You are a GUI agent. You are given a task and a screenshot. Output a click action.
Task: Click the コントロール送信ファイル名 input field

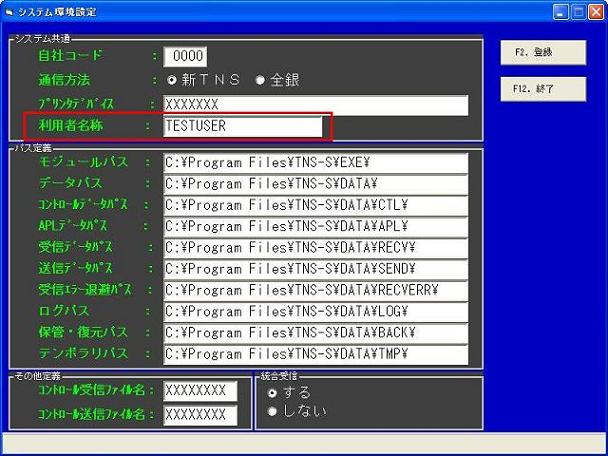pos(200,415)
